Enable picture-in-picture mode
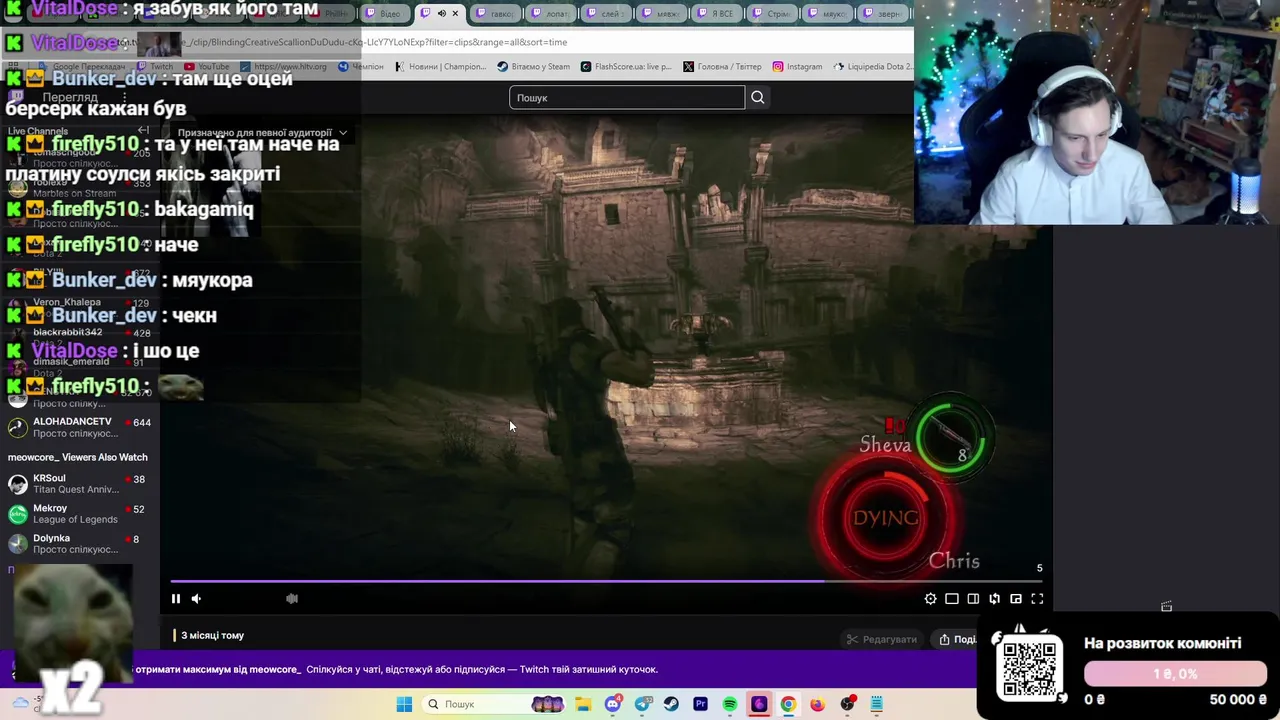Screen dimensions: 1280x720 pos(1016,599)
